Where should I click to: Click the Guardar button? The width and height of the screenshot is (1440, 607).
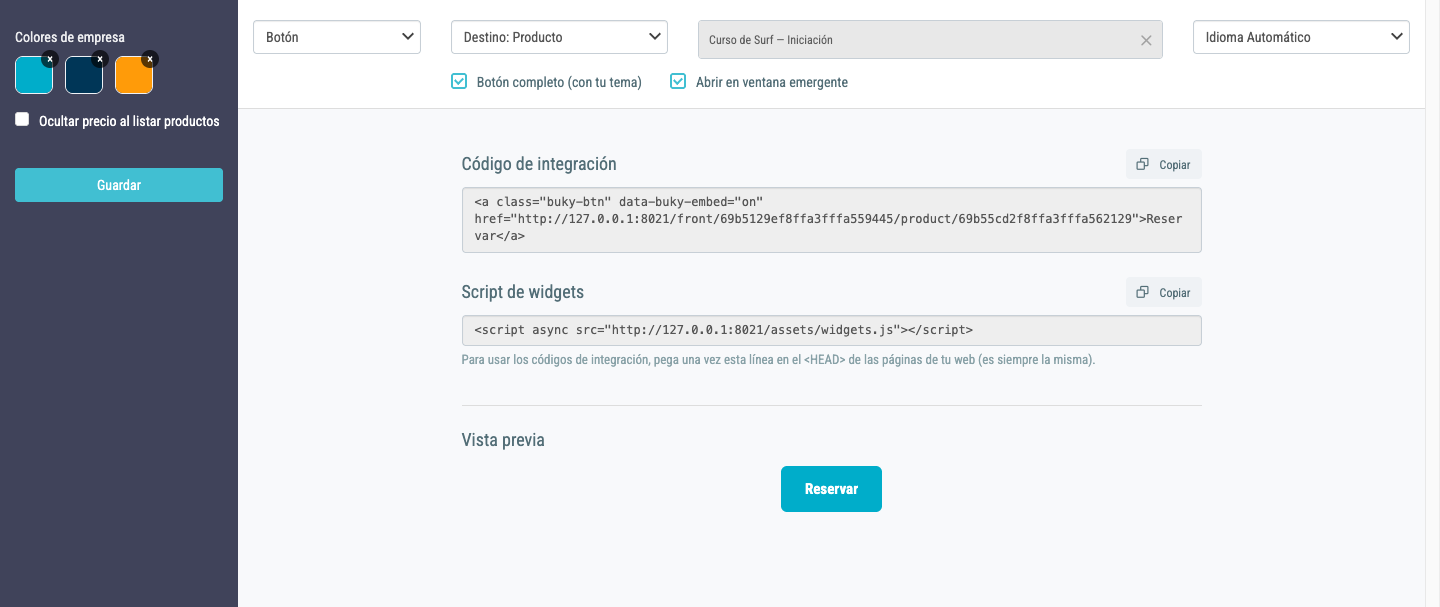pyautogui.click(x=119, y=185)
